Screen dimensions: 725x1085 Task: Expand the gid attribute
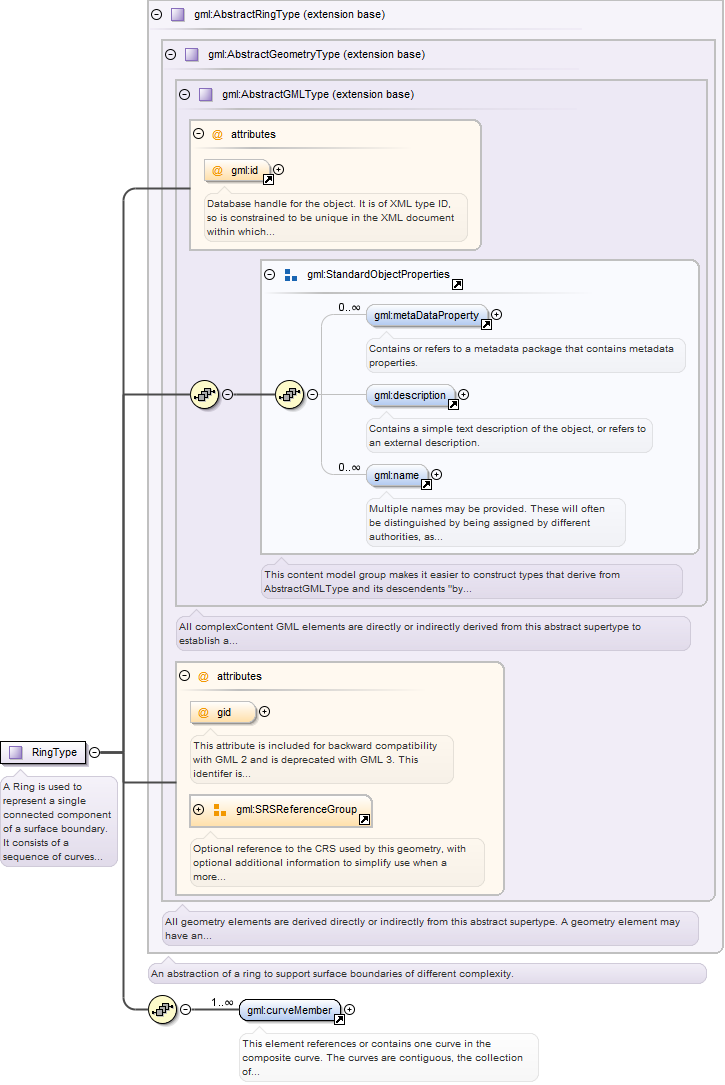coord(264,712)
